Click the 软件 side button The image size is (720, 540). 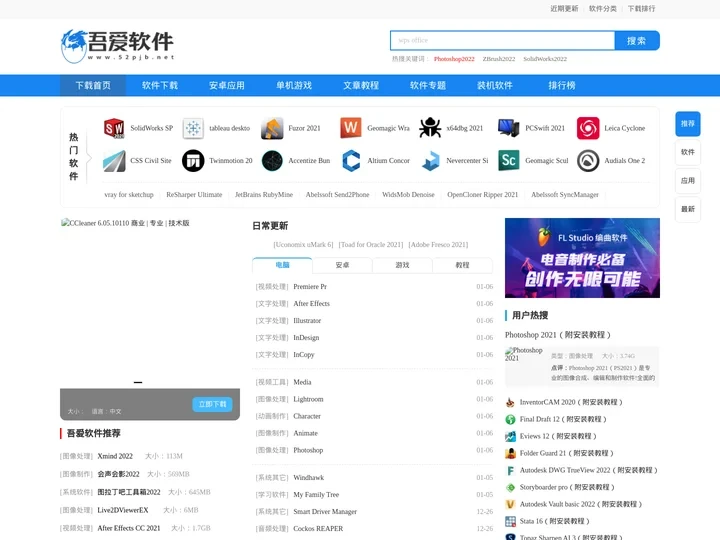pyautogui.click(x=688, y=152)
